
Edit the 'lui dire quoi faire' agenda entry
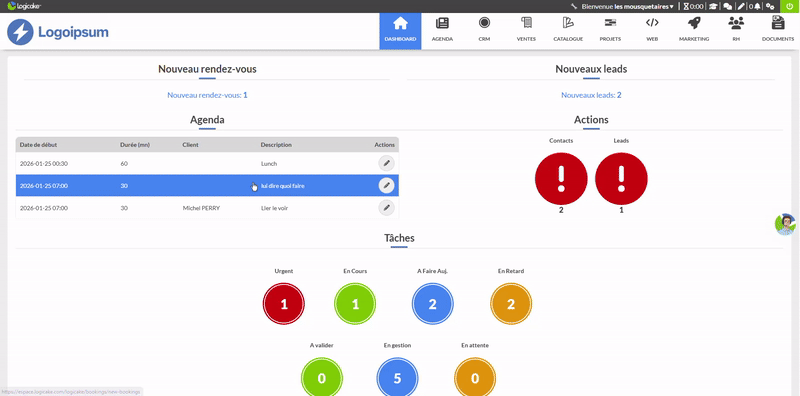(x=386, y=185)
